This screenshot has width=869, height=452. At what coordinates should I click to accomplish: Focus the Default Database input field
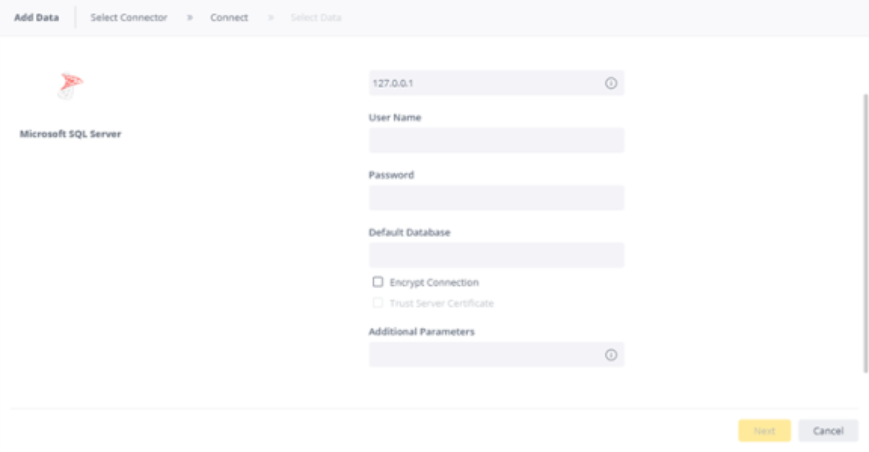pos(497,255)
